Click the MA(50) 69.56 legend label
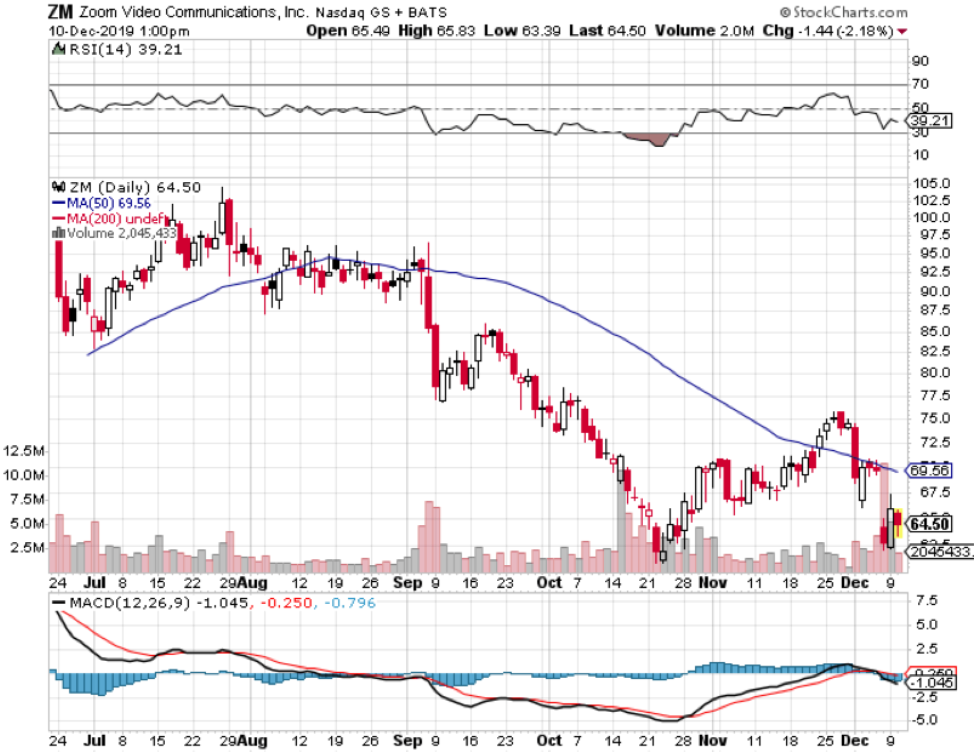This screenshot has height=752, width=974. coord(108,203)
